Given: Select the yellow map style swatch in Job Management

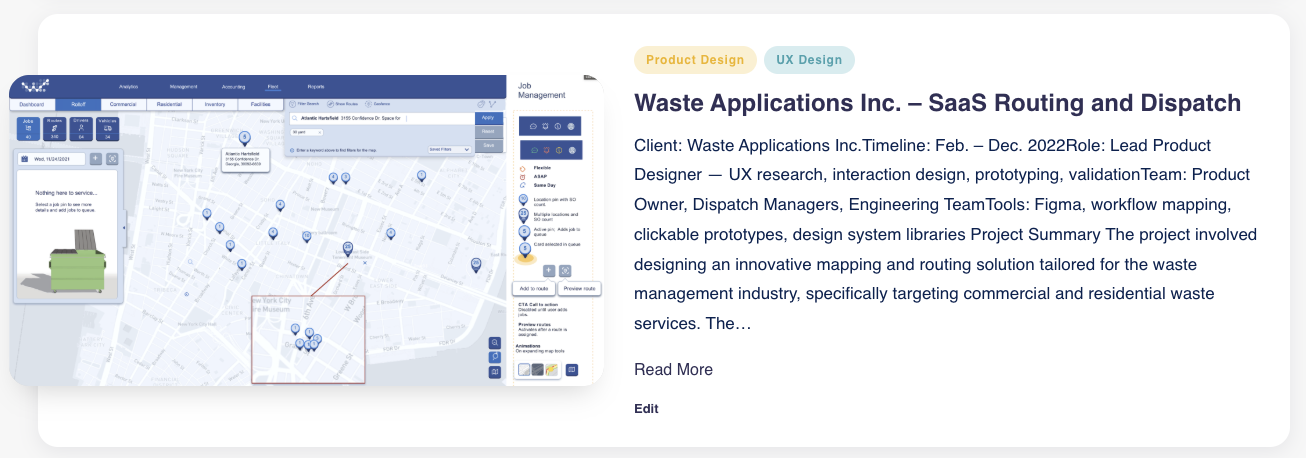Looking at the screenshot, I should [x=551, y=370].
